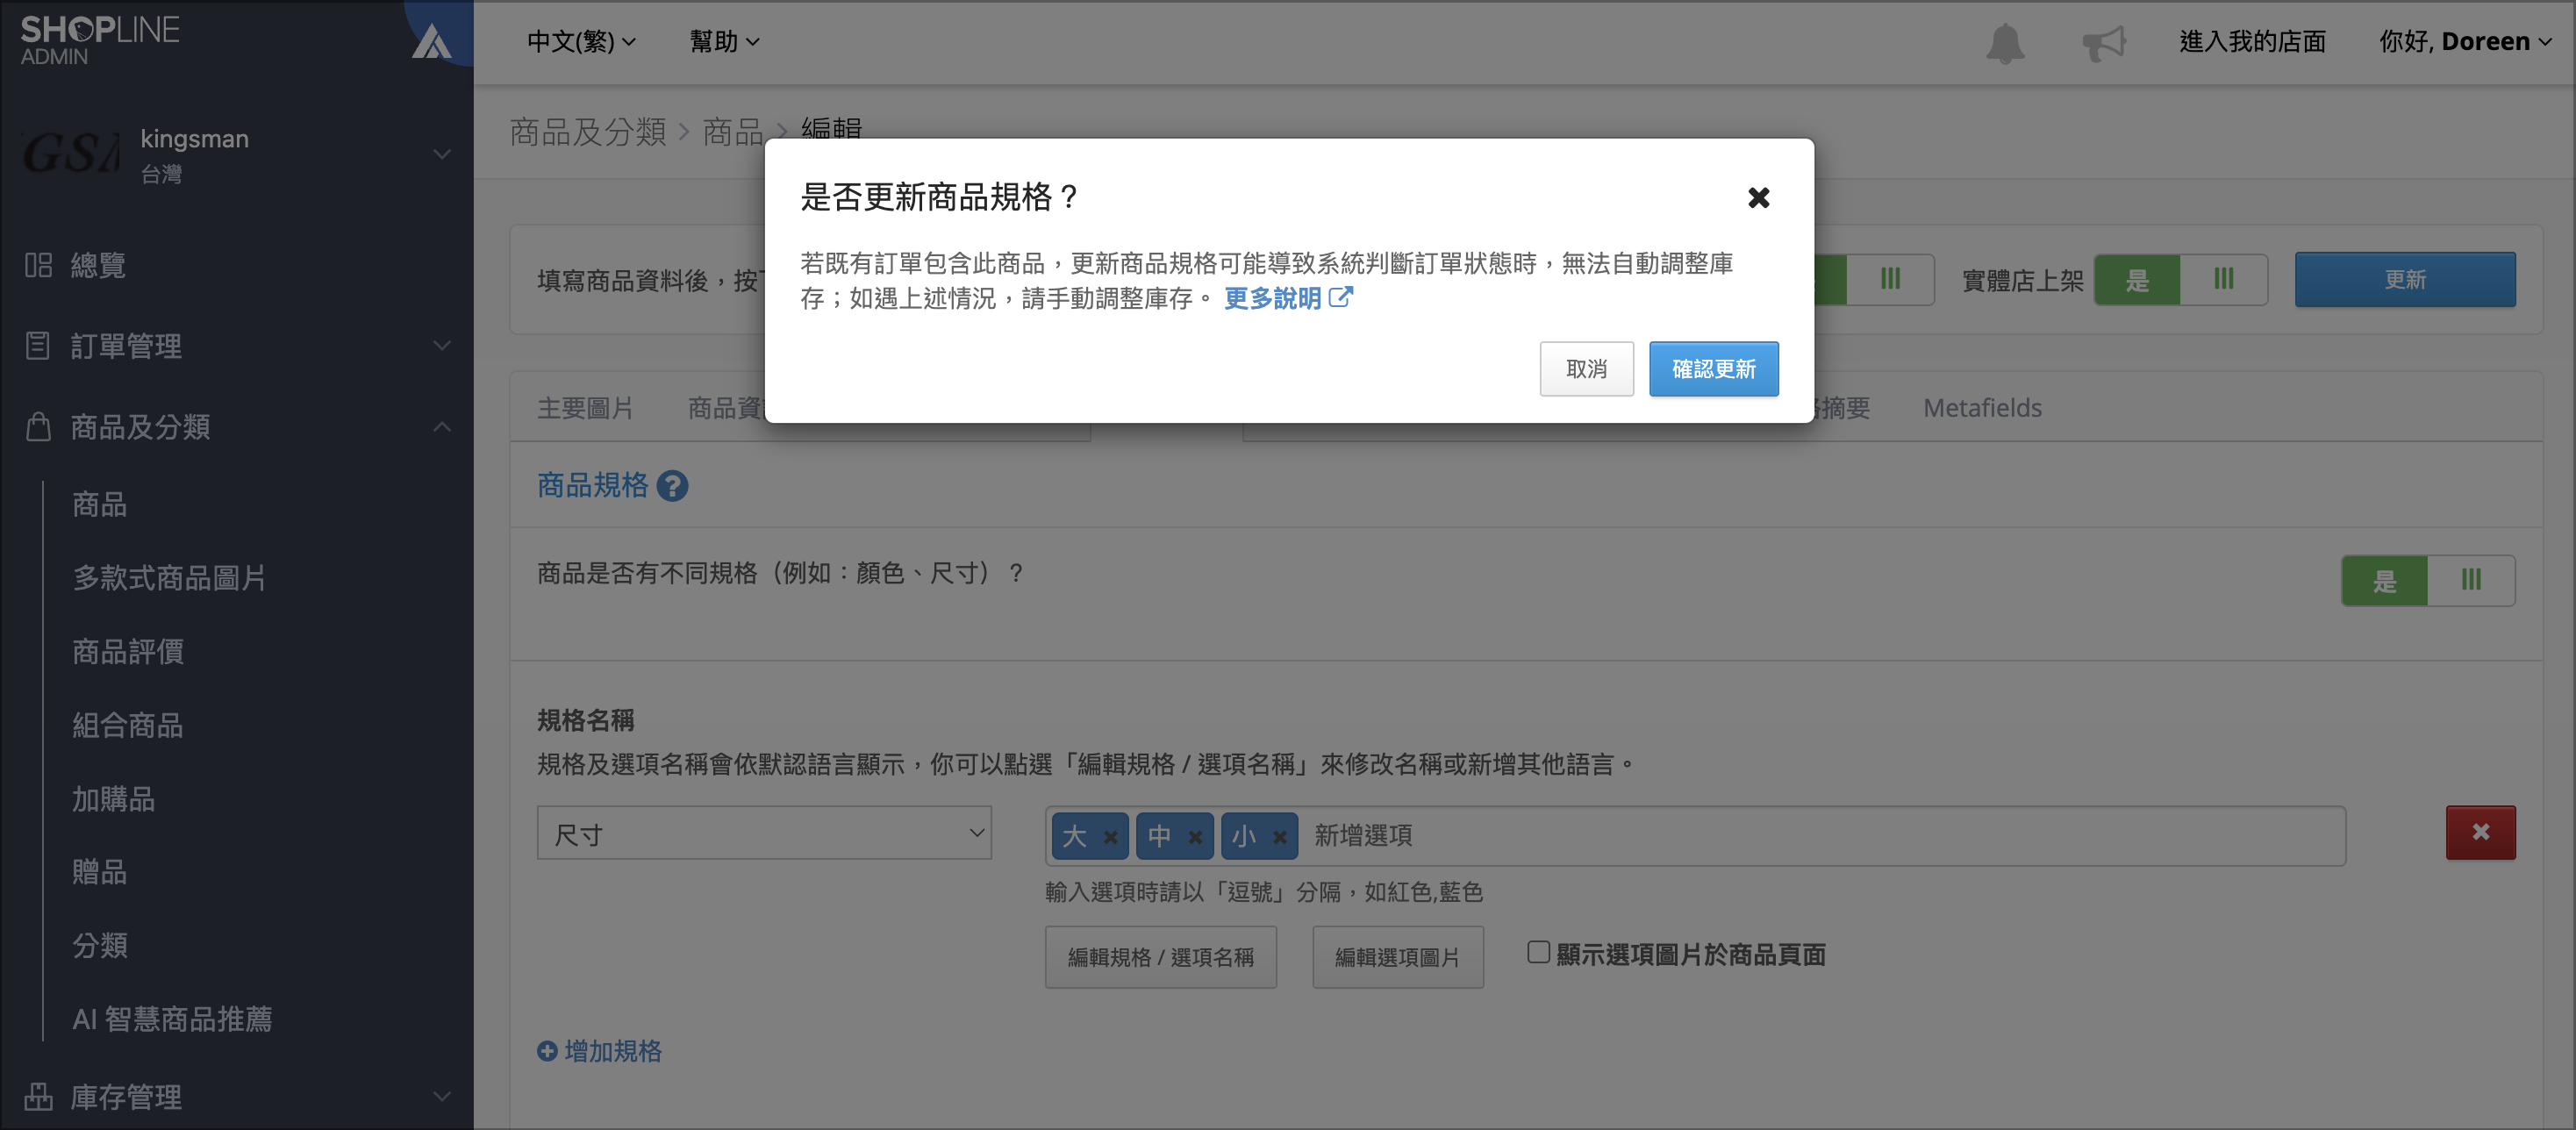
Task: Open 組合商品 sidebar item
Action: point(127,725)
